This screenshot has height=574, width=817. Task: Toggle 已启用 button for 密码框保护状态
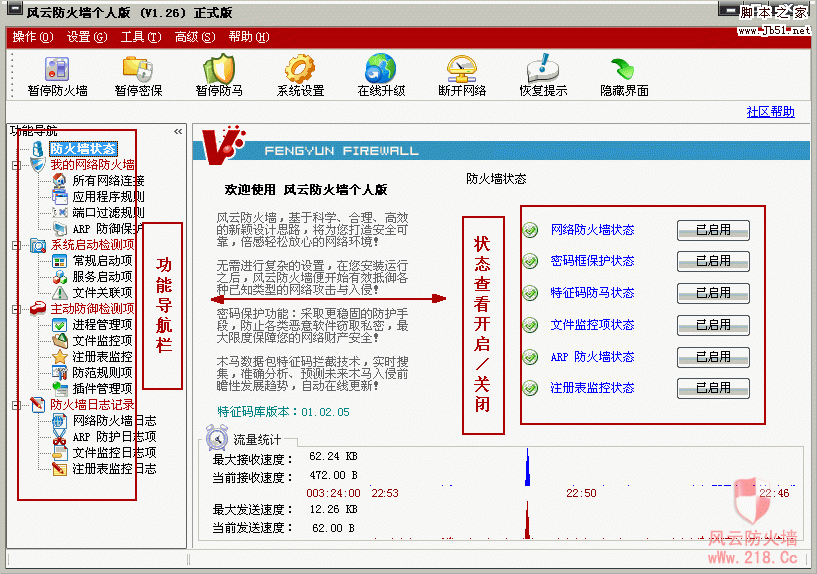(713, 261)
